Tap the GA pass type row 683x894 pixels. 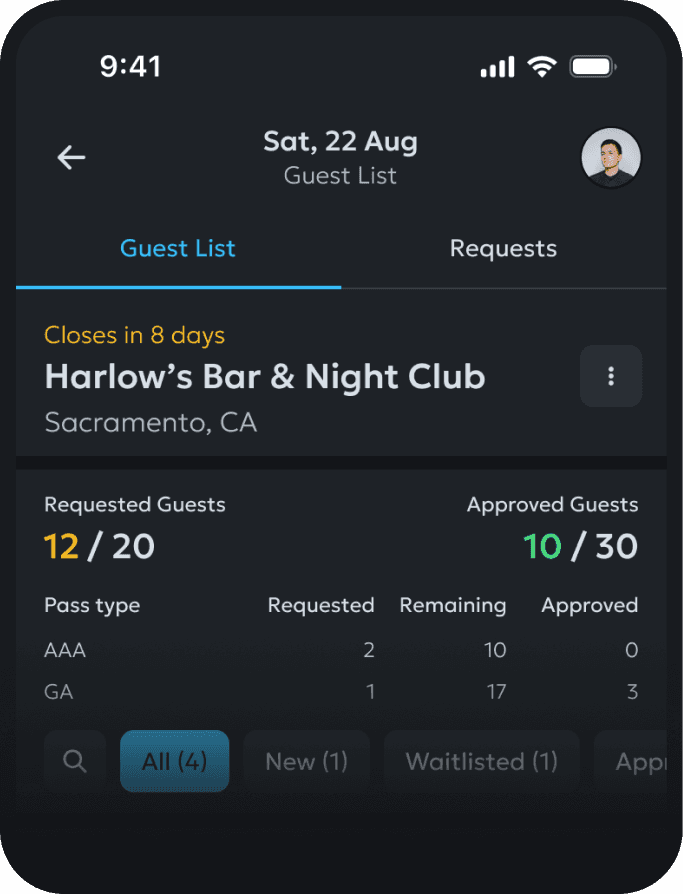[x=340, y=692]
